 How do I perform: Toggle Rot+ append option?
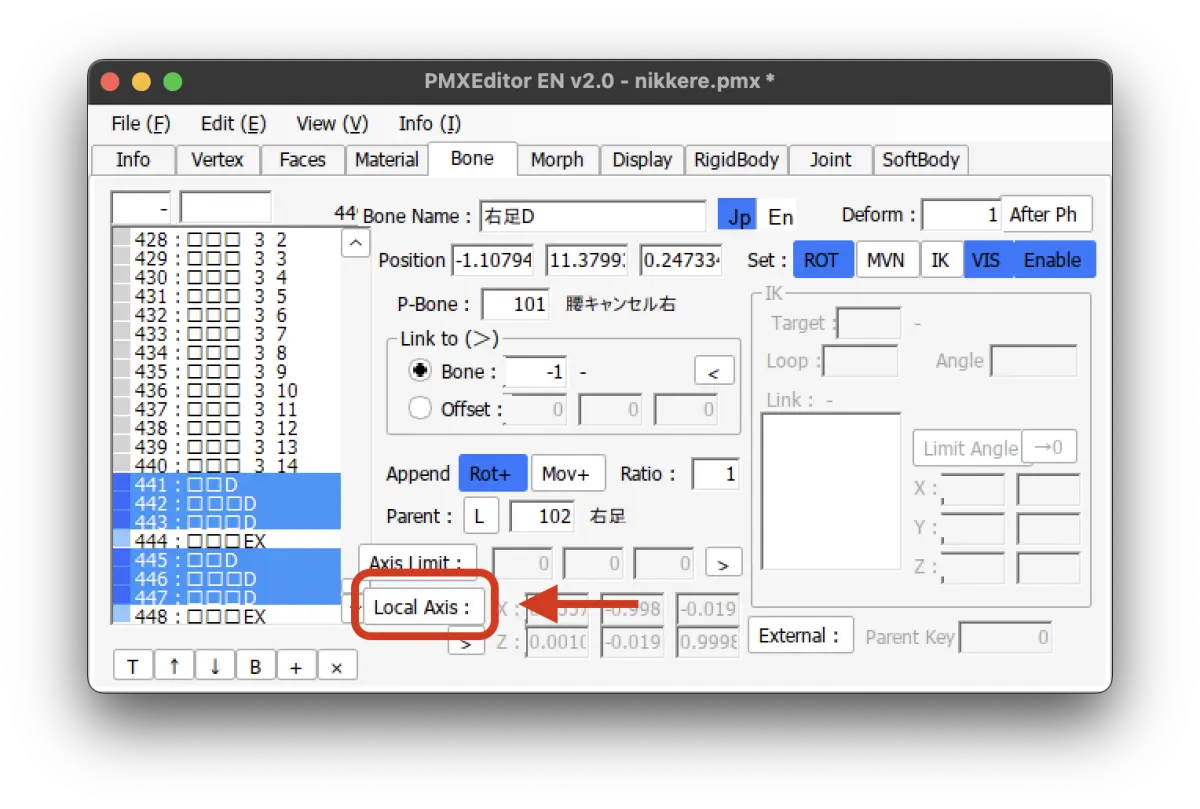point(491,473)
